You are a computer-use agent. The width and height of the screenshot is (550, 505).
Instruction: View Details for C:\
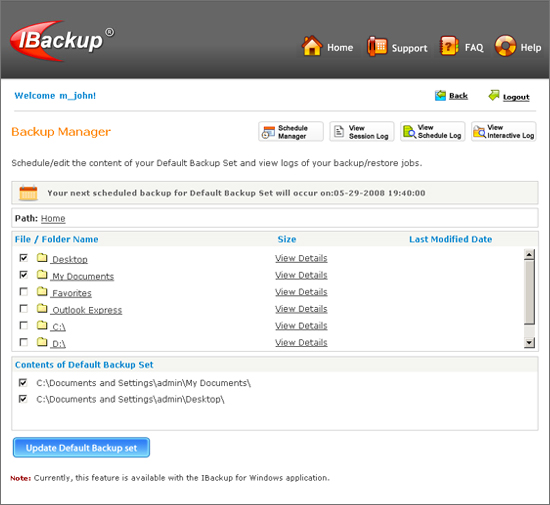pyautogui.click(x=301, y=326)
